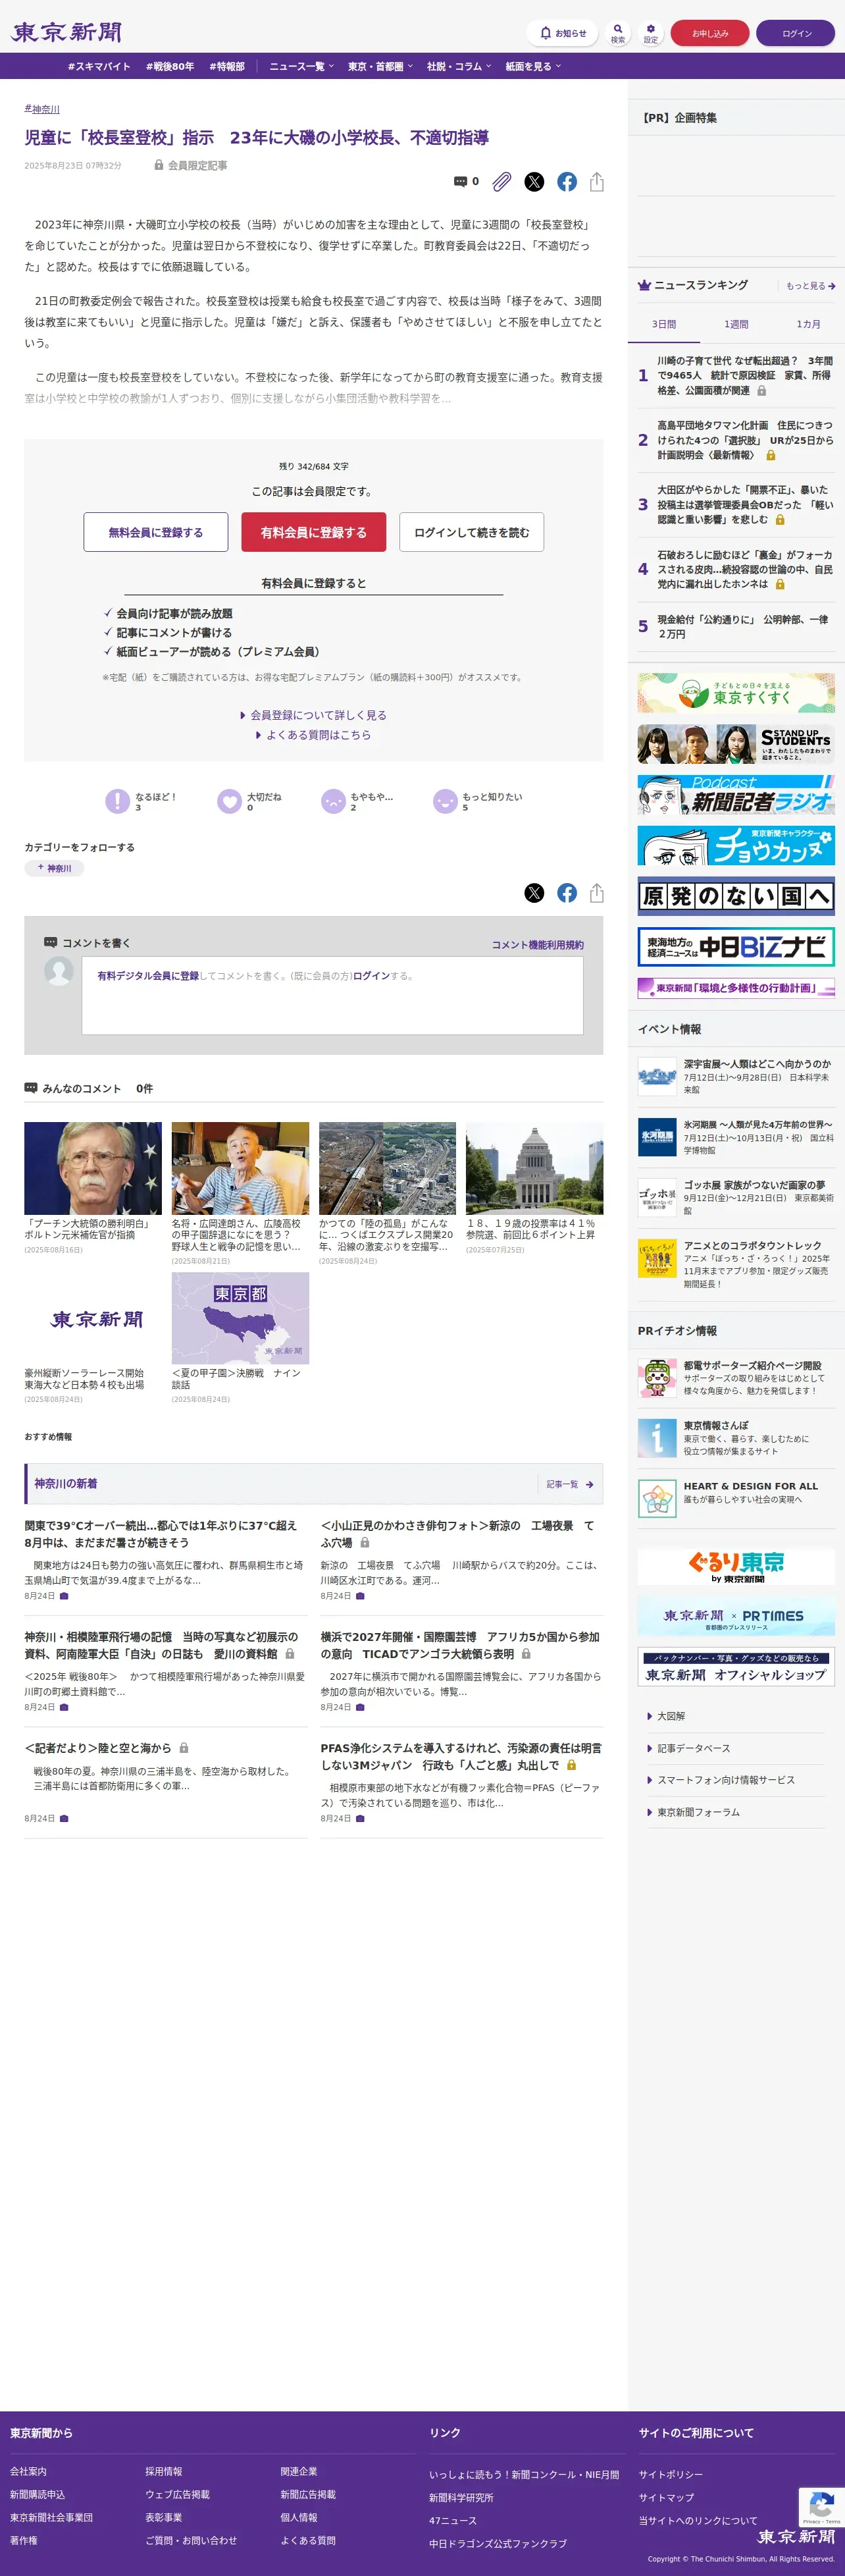Open 関東で39℃オーバー続出 article

(x=161, y=1534)
